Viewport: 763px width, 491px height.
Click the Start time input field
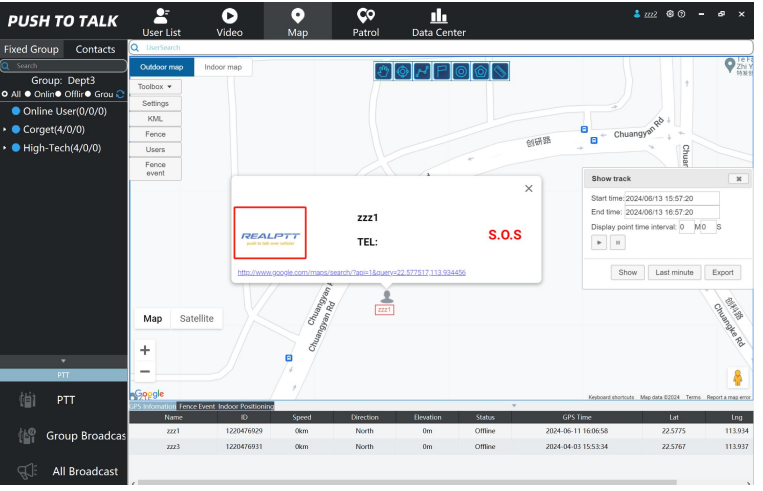(671, 198)
